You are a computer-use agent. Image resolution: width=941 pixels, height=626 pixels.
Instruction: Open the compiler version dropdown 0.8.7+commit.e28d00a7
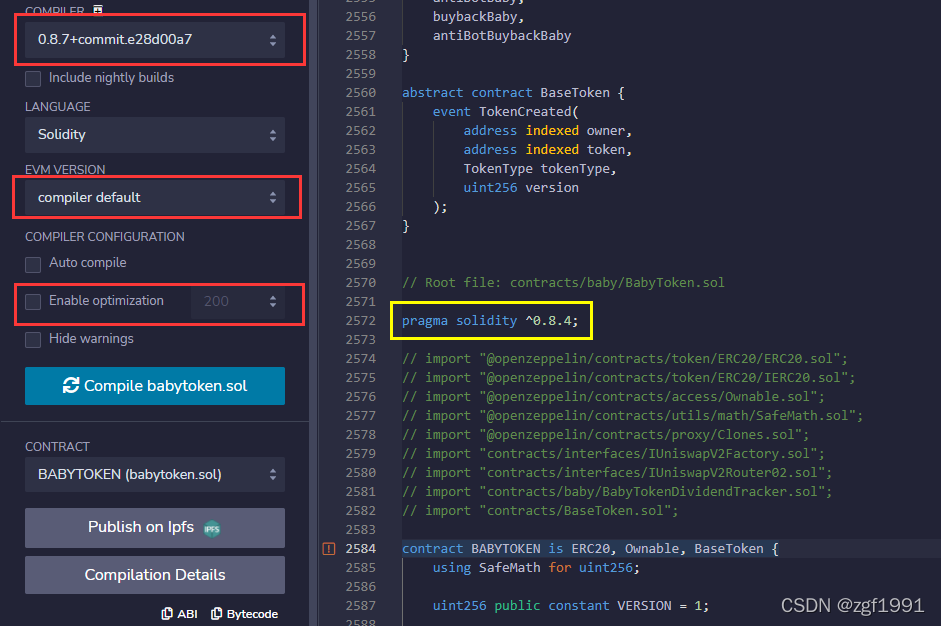[x=155, y=40]
